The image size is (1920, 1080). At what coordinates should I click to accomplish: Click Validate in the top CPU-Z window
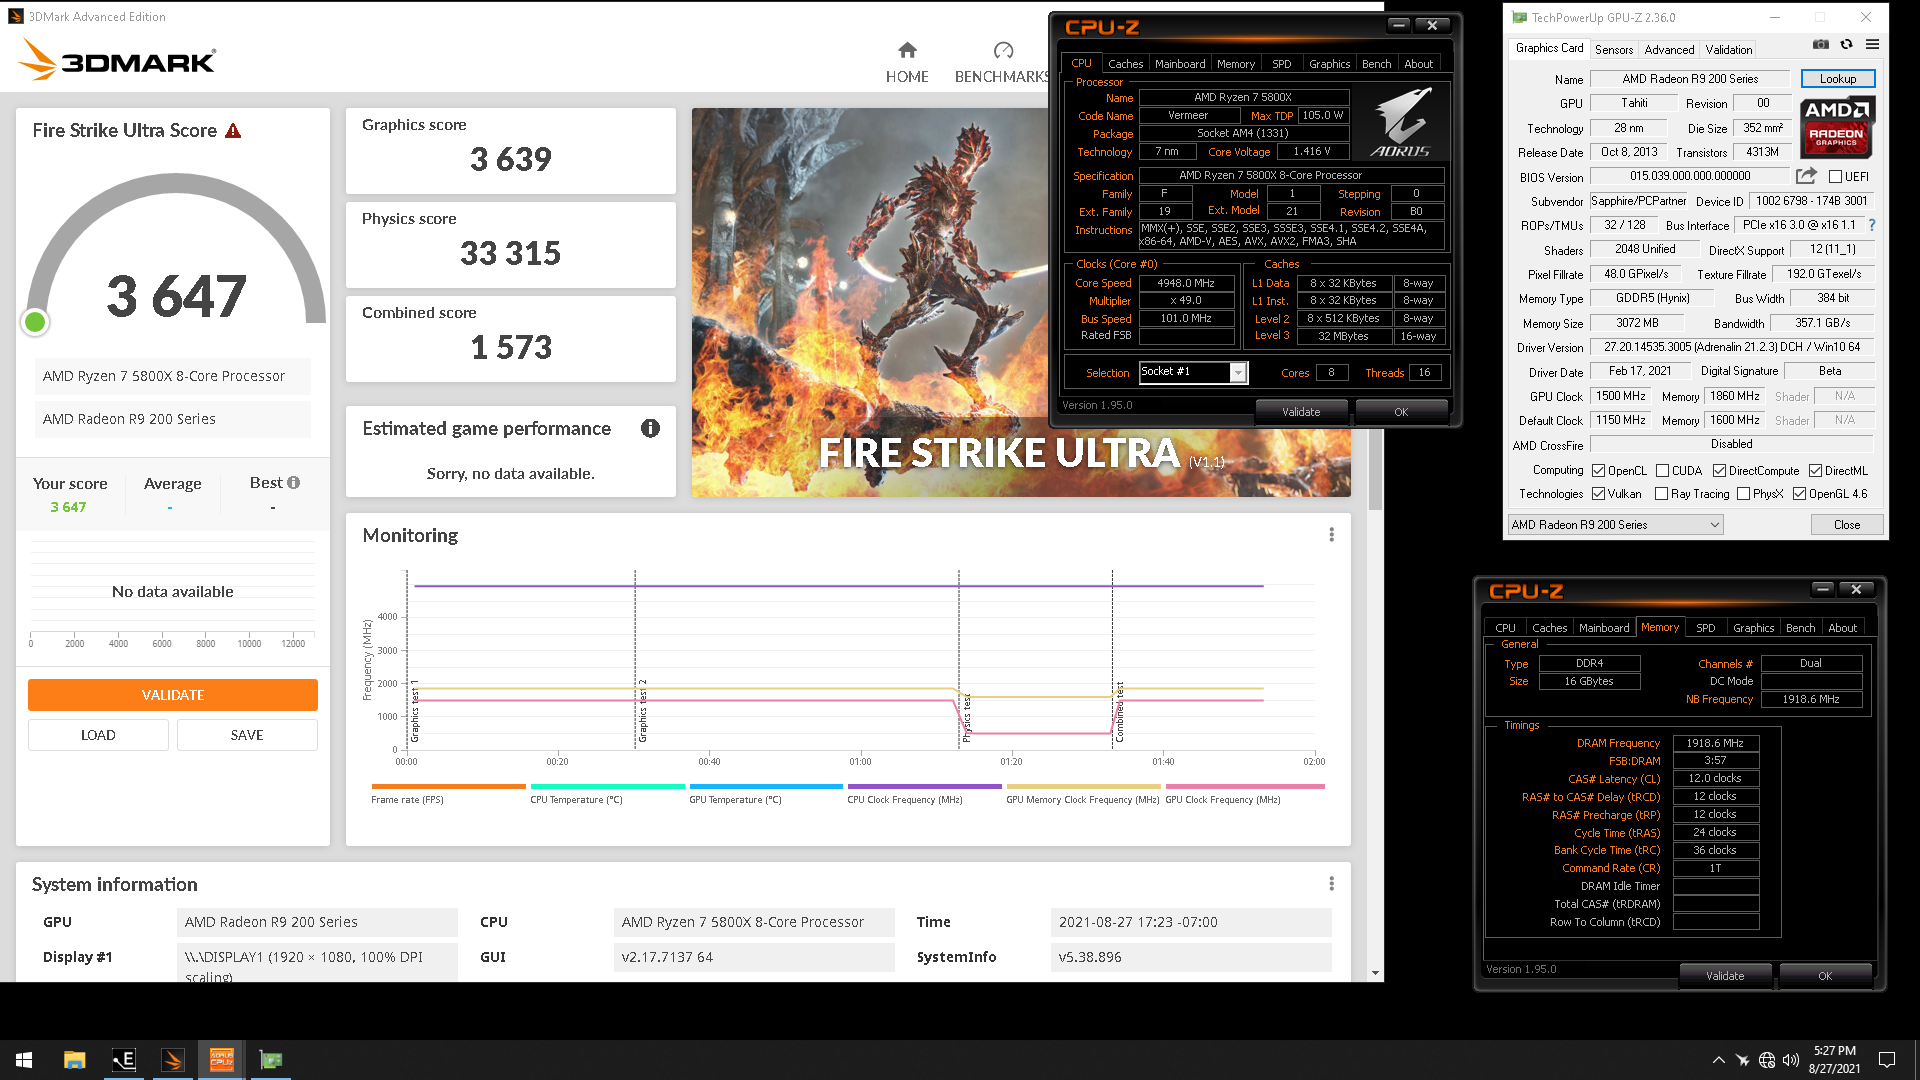coord(1301,412)
